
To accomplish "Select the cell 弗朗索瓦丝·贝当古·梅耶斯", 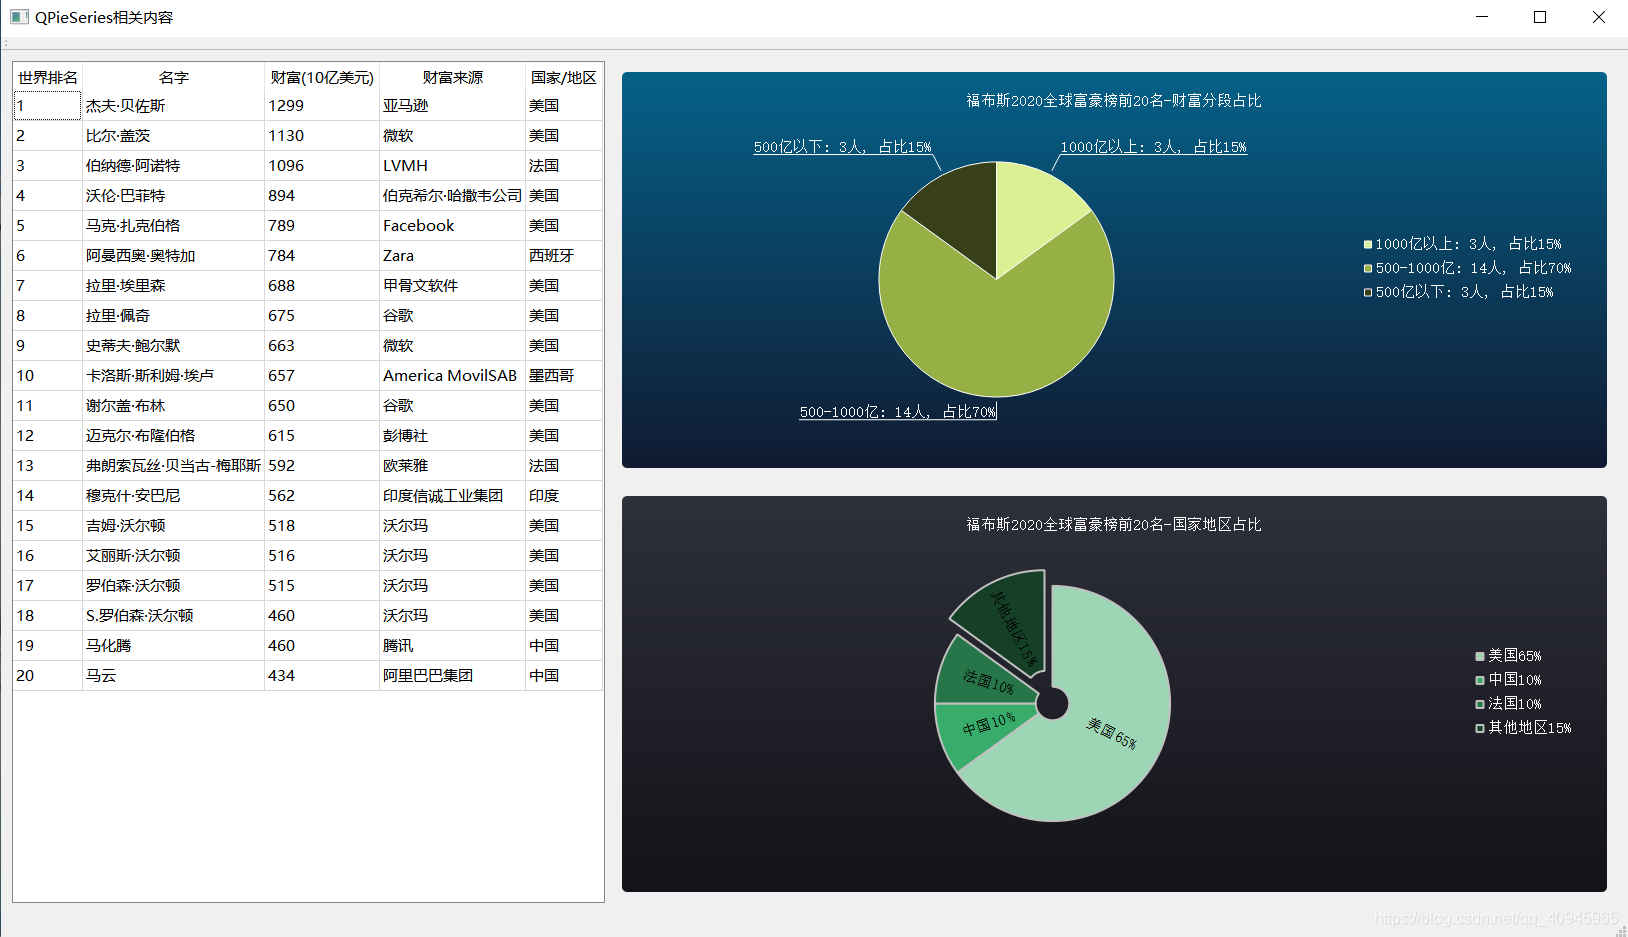I will (173, 466).
